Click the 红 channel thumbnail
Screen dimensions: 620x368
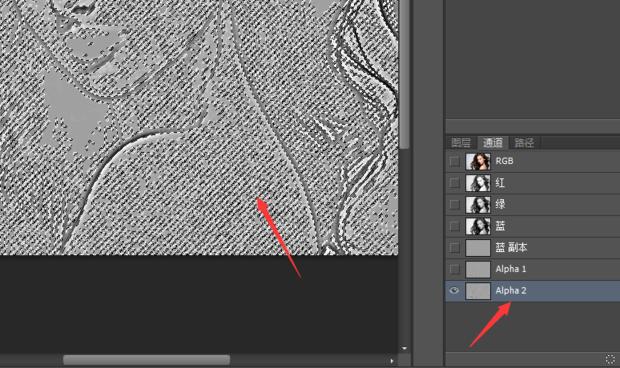(x=478, y=183)
